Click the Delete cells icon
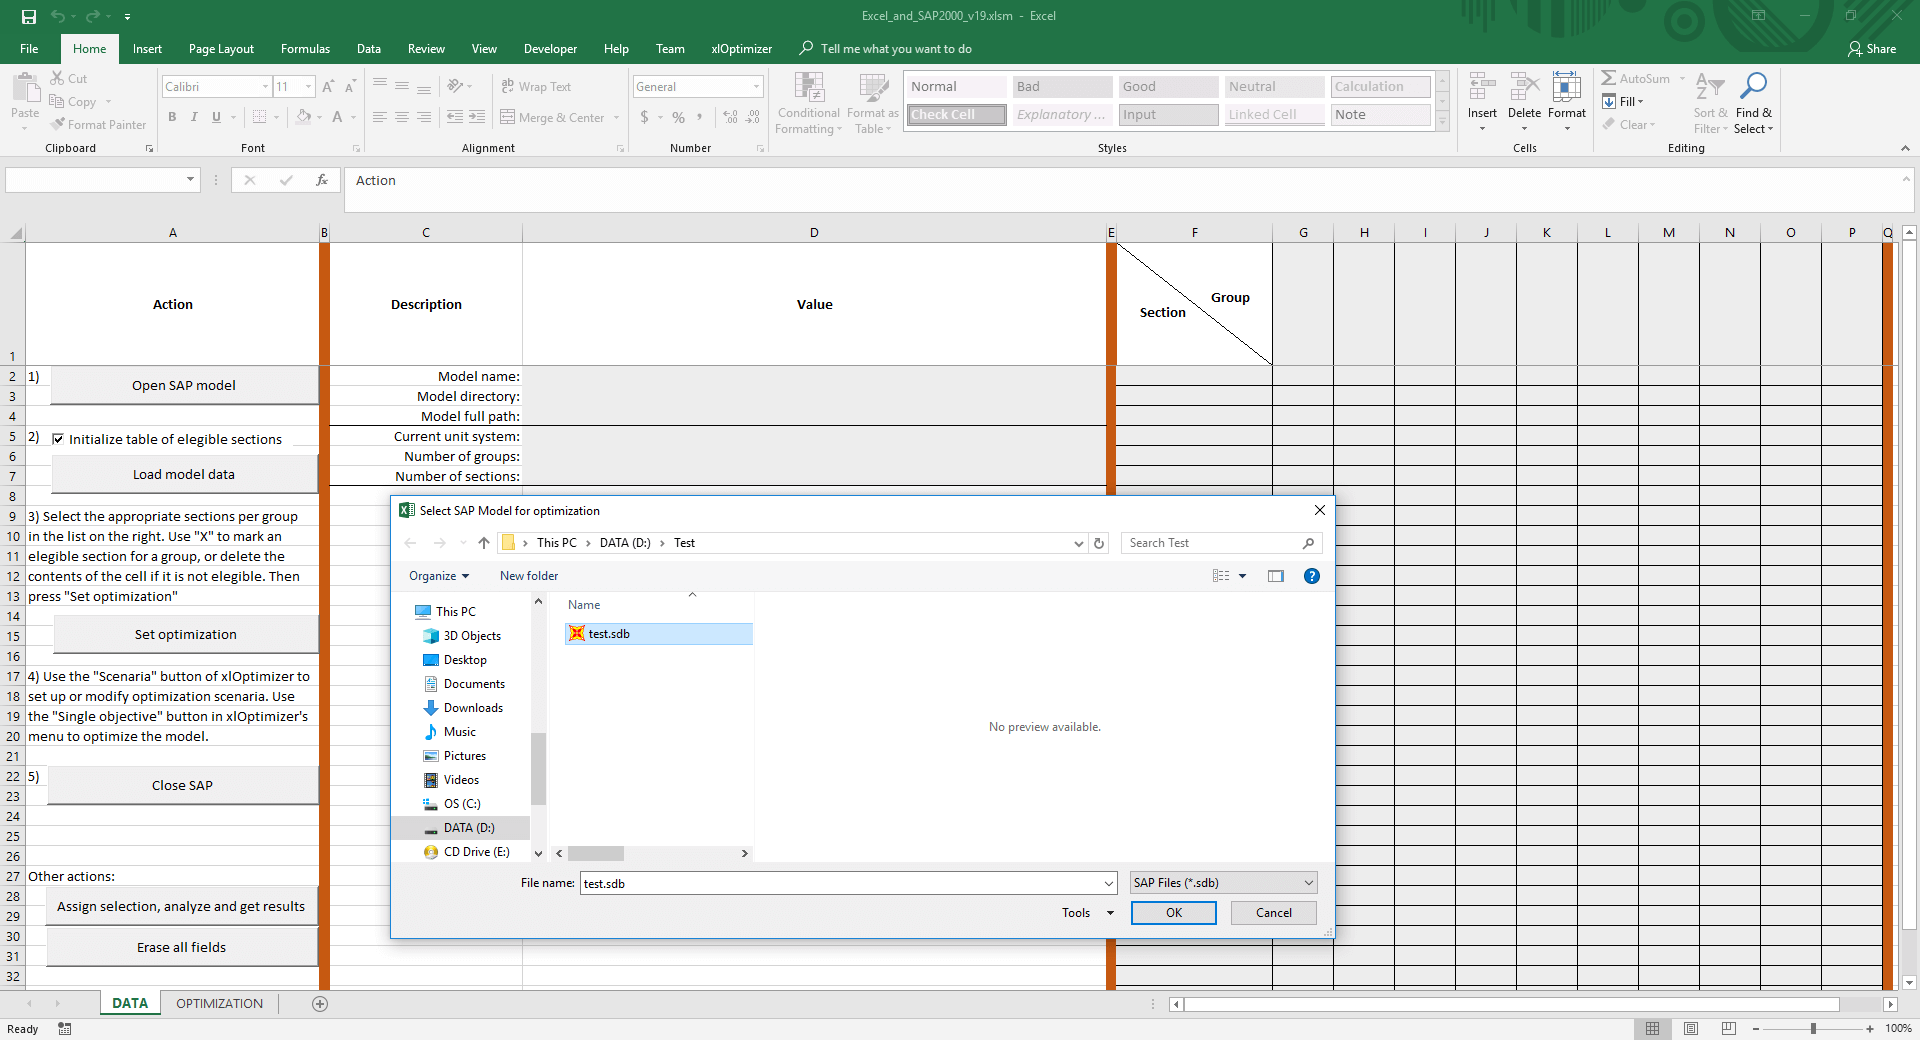Screen dimensions: 1920x1040 (x=1524, y=87)
